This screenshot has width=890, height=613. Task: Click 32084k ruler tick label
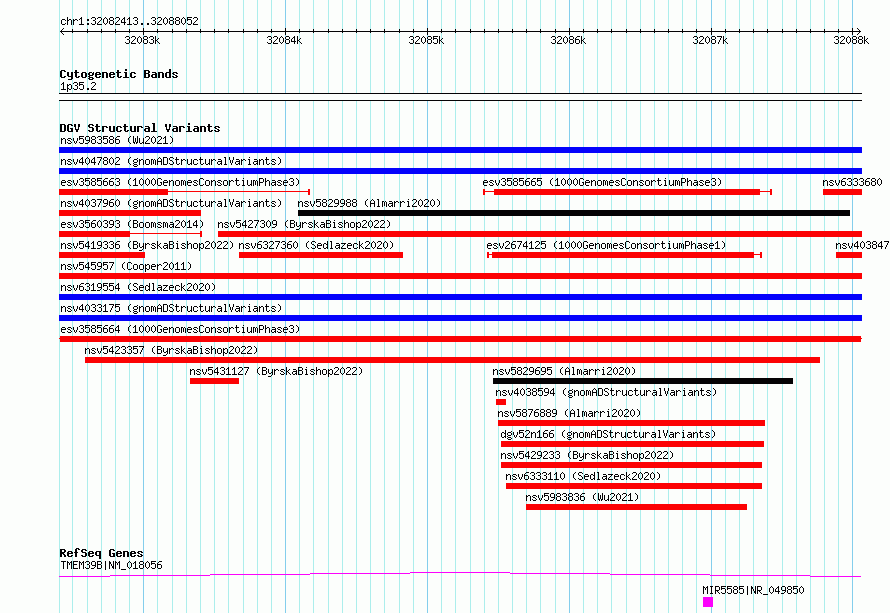284,40
